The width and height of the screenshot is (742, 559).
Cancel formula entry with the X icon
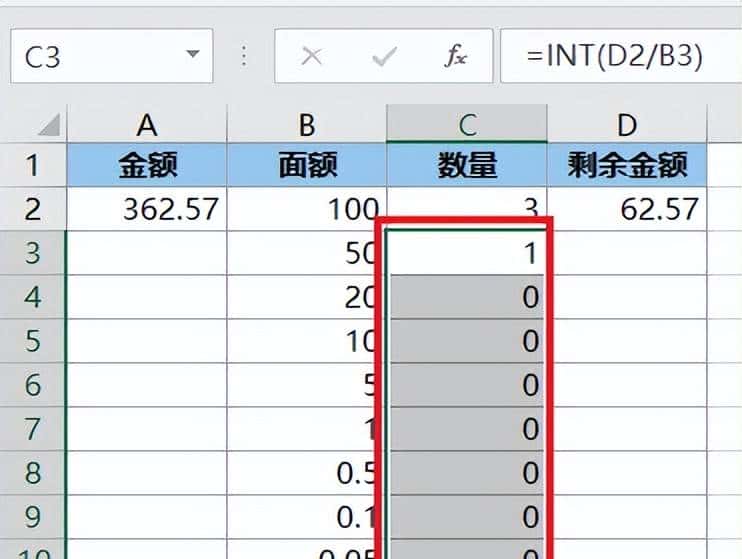(x=311, y=56)
